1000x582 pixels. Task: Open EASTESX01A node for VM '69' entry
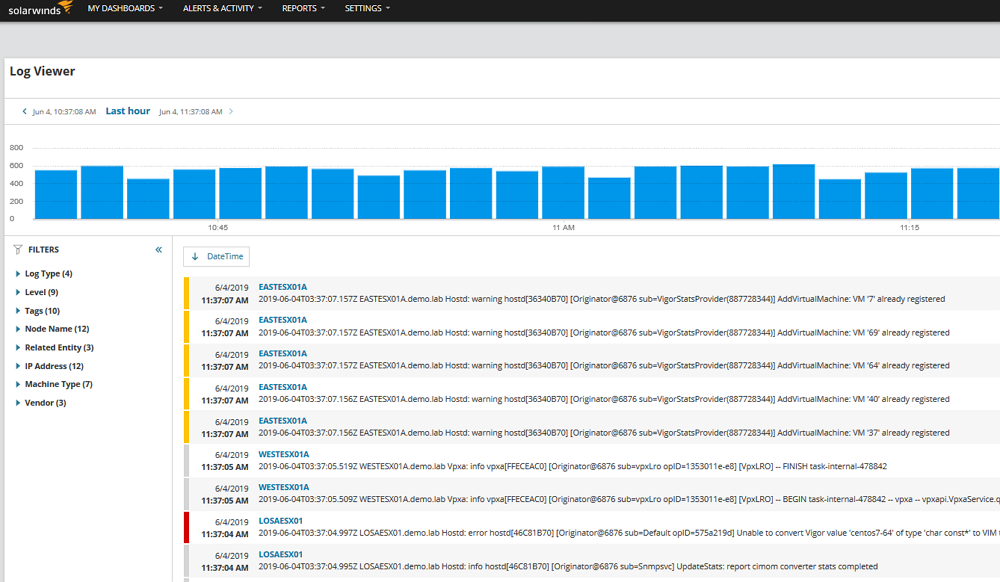(283, 320)
